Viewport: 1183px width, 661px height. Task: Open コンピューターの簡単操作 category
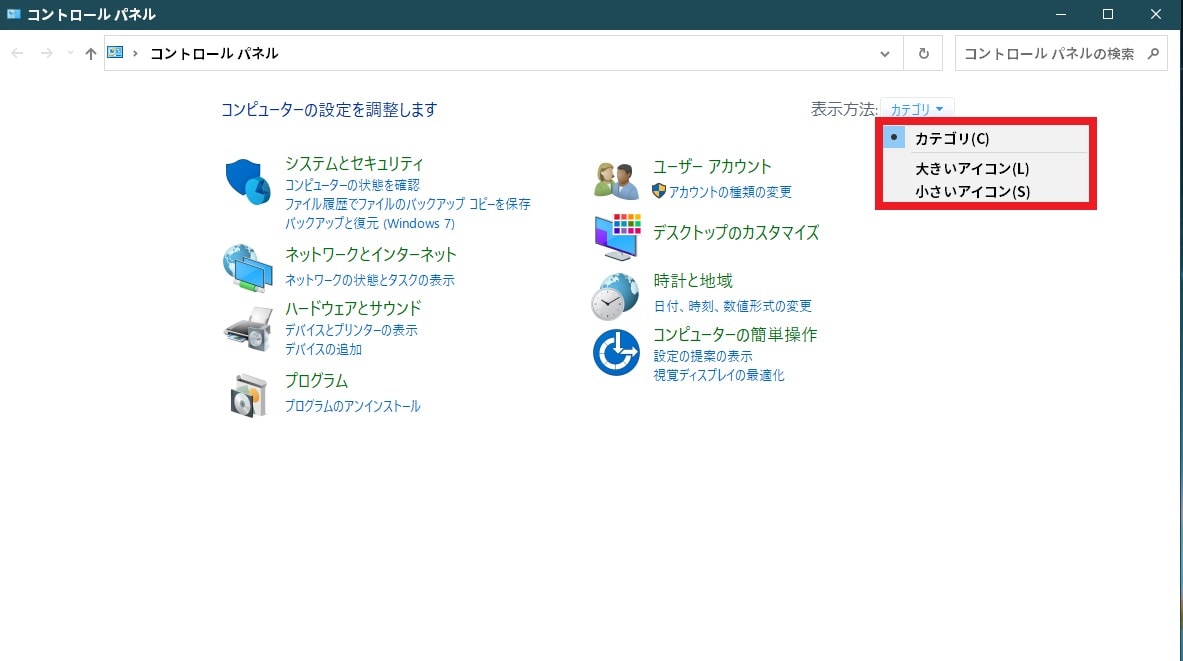pyautogui.click(x=735, y=335)
